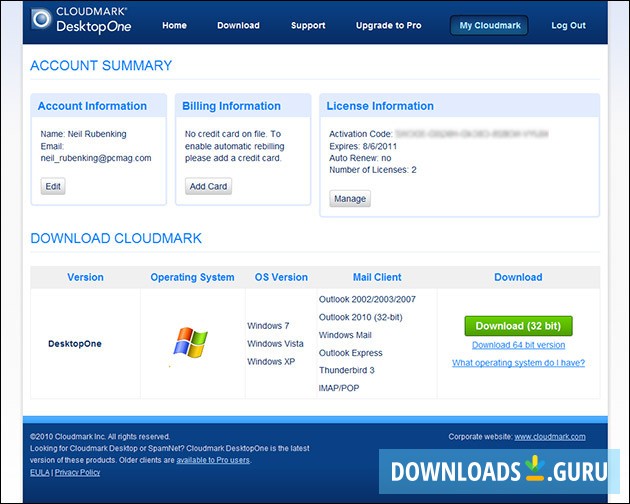630x504 pixels.
Task: Click the 'Windows Mail' mail client entry
Action: [345, 335]
